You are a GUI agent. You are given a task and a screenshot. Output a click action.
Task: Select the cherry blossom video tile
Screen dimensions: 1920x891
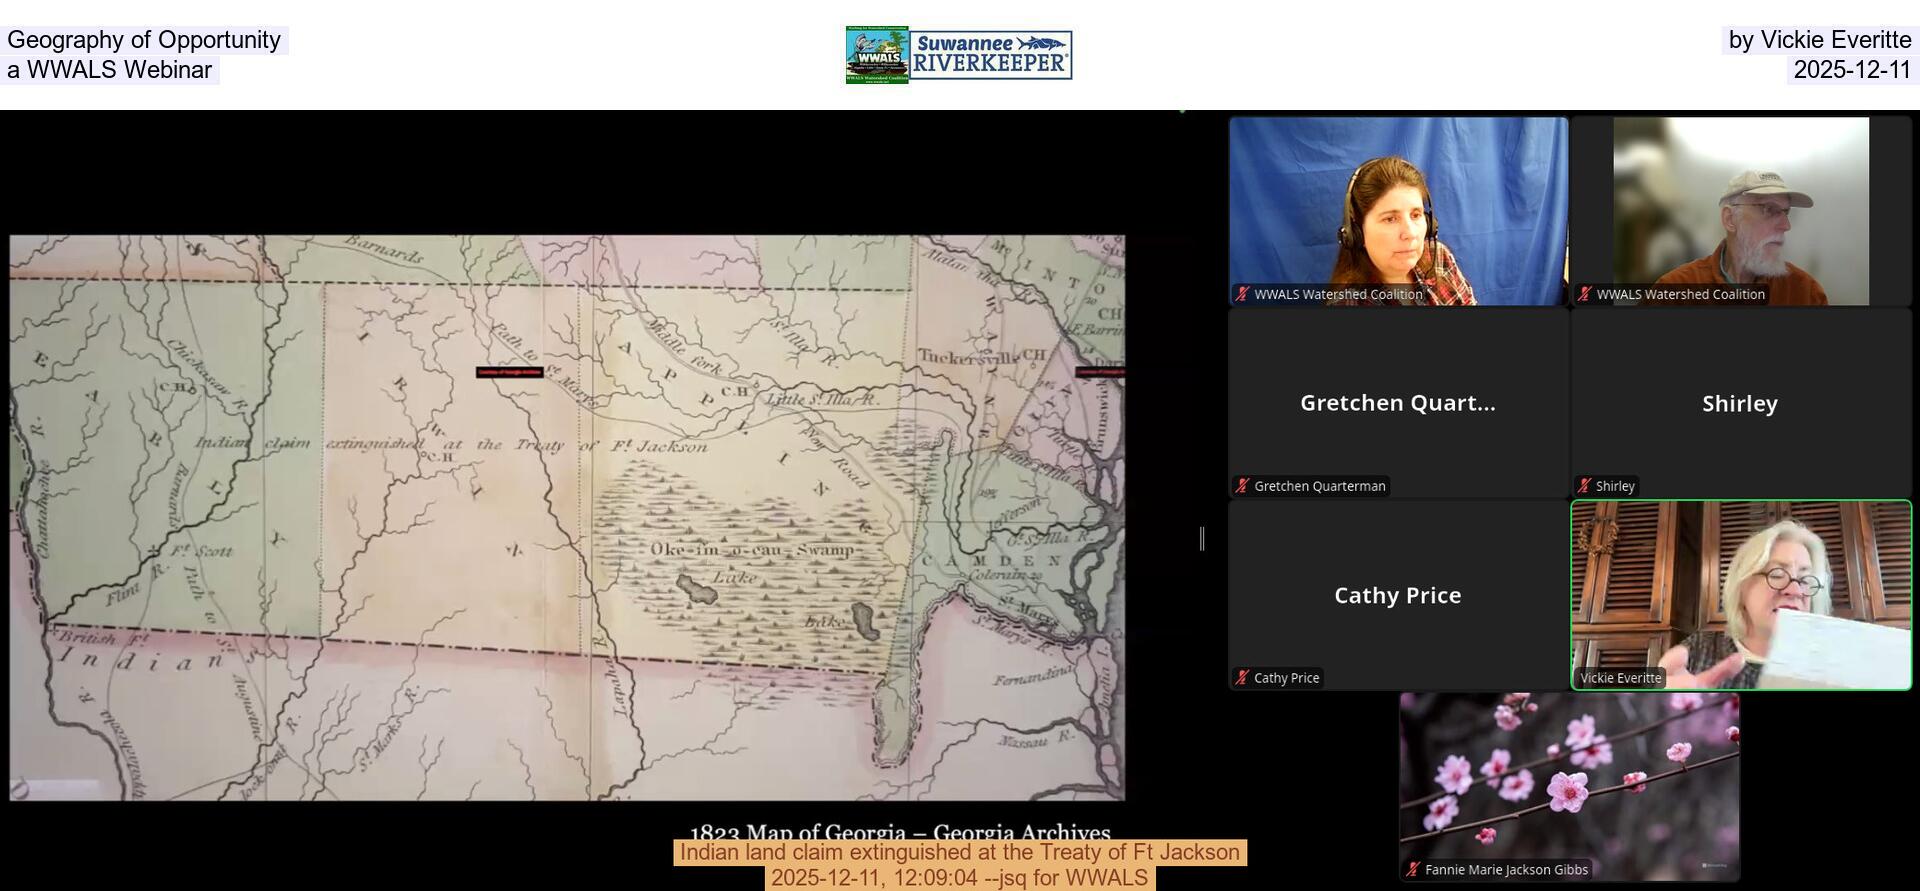click(x=1569, y=787)
